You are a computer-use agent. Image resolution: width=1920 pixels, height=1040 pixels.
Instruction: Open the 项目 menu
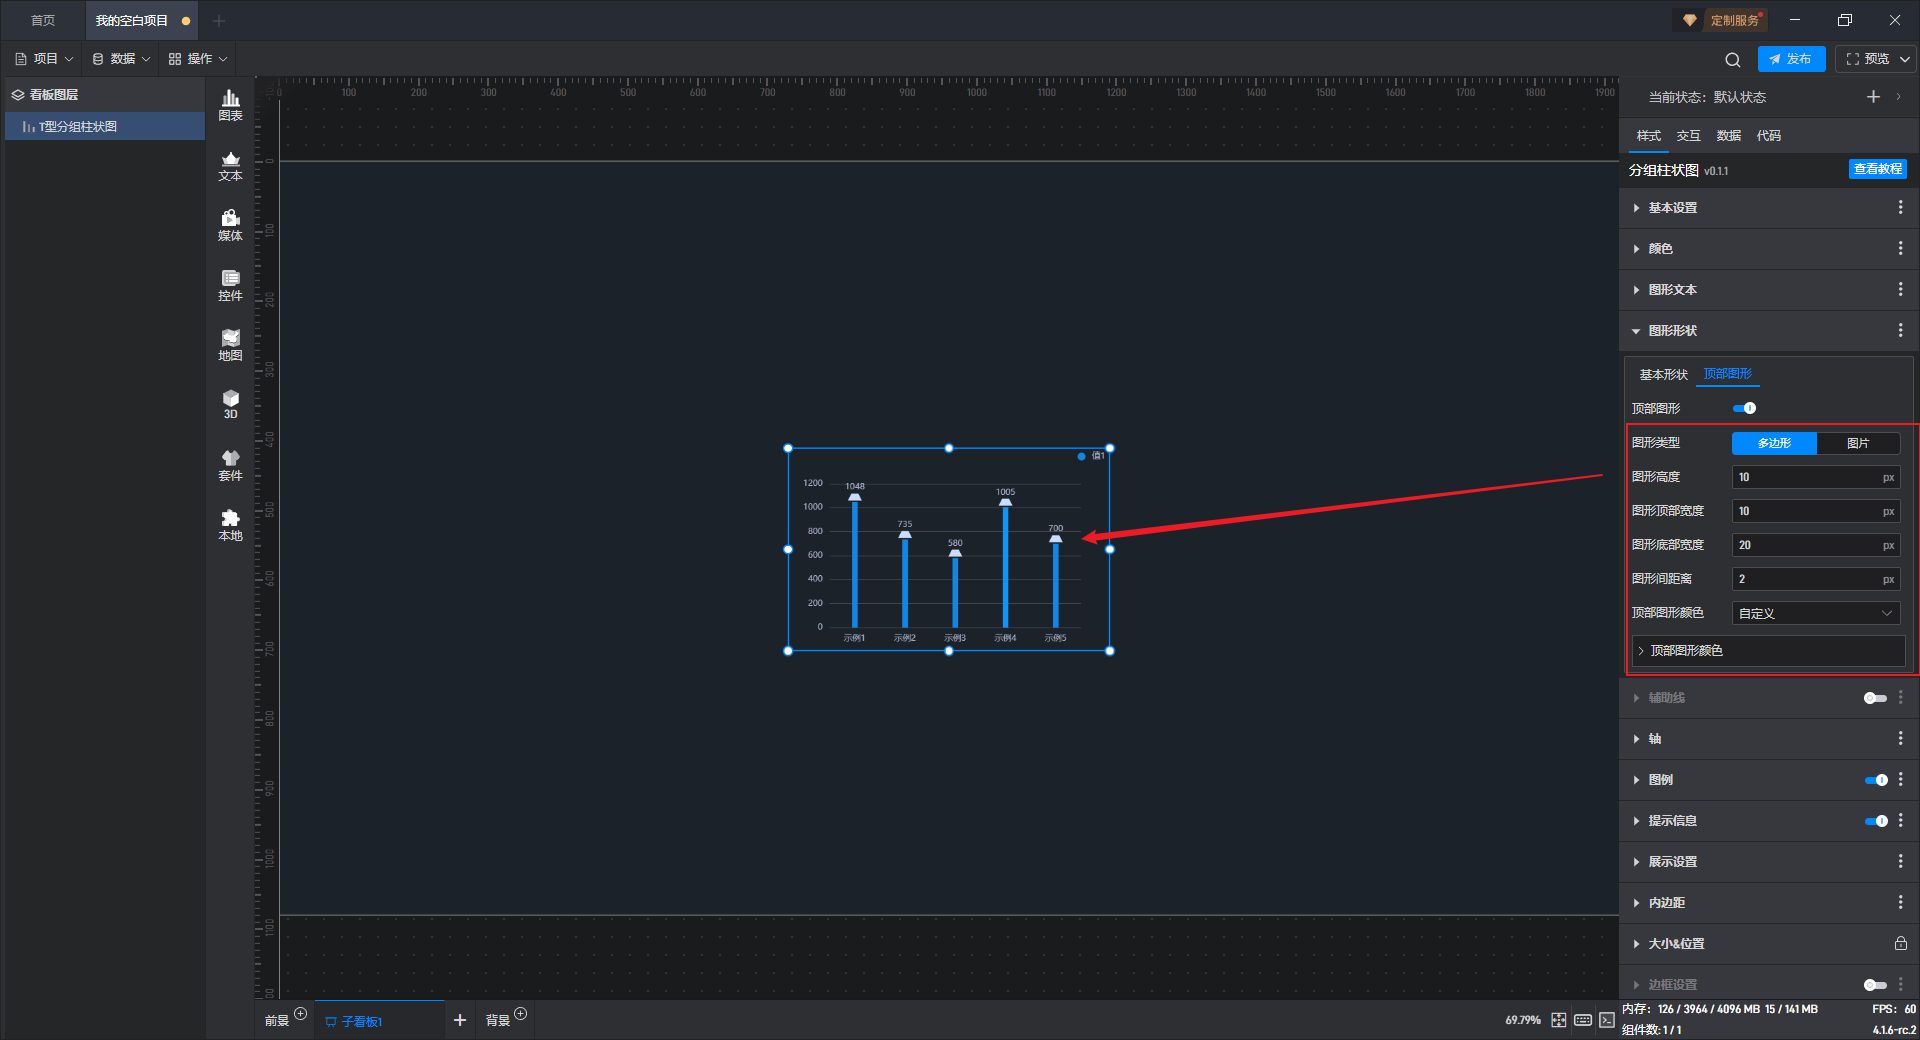tap(44, 59)
